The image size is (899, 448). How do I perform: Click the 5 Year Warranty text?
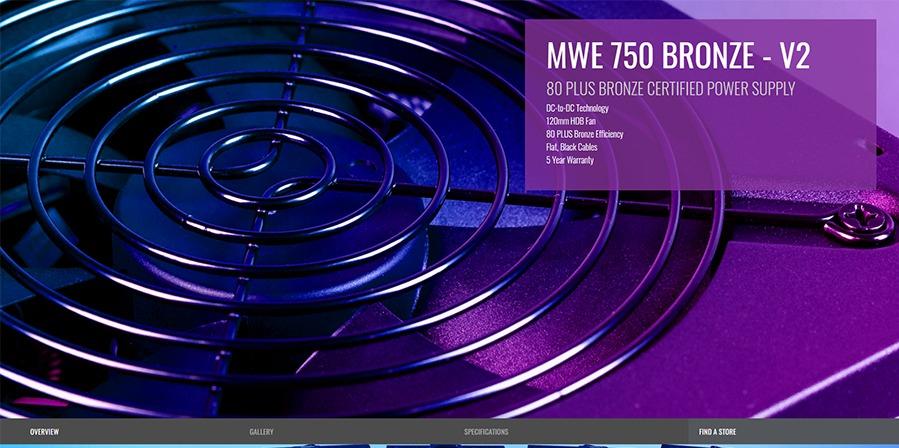coord(570,160)
